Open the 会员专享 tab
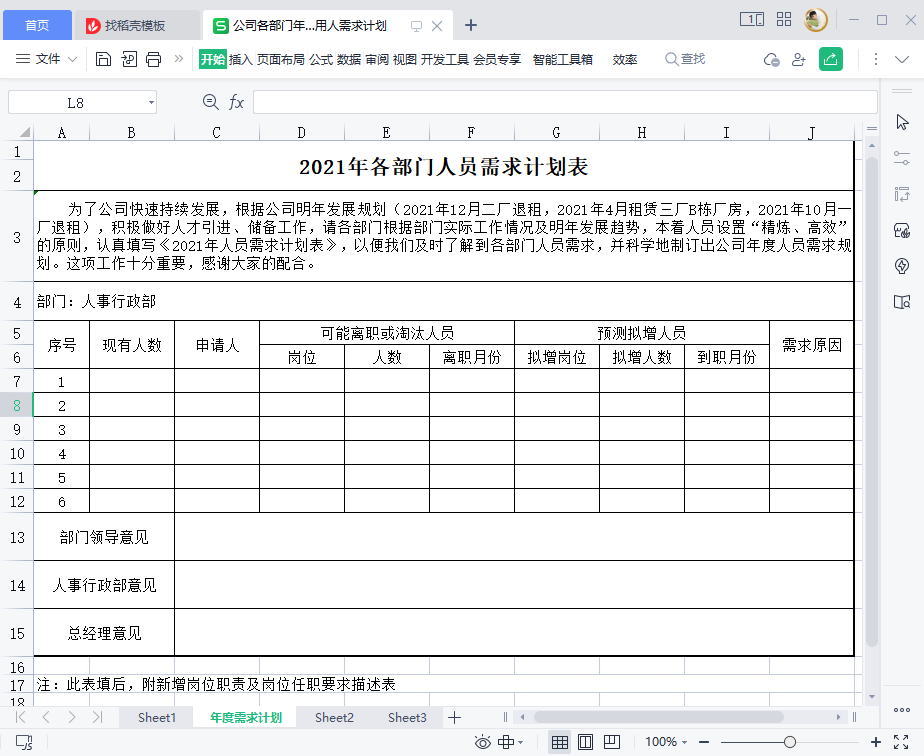Screen dimensions: 924x756 pos(497,59)
